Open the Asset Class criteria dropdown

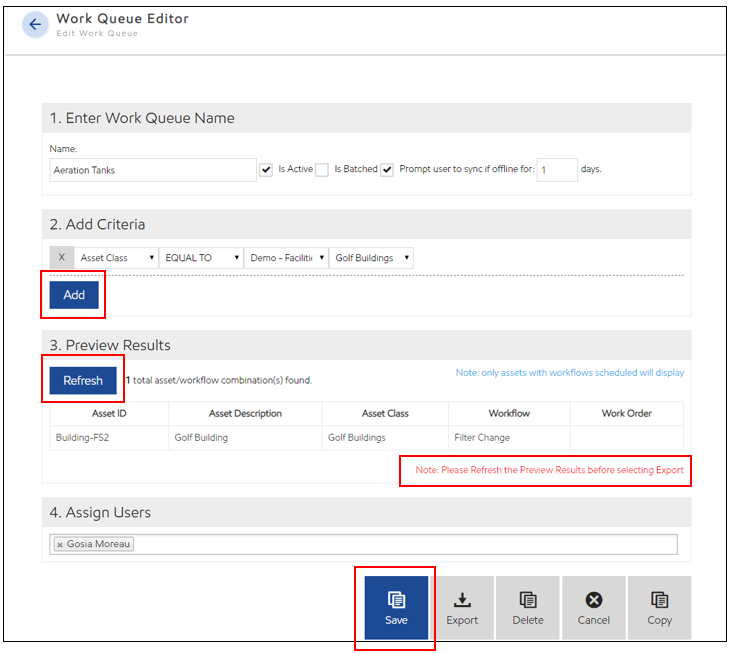(116, 258)
